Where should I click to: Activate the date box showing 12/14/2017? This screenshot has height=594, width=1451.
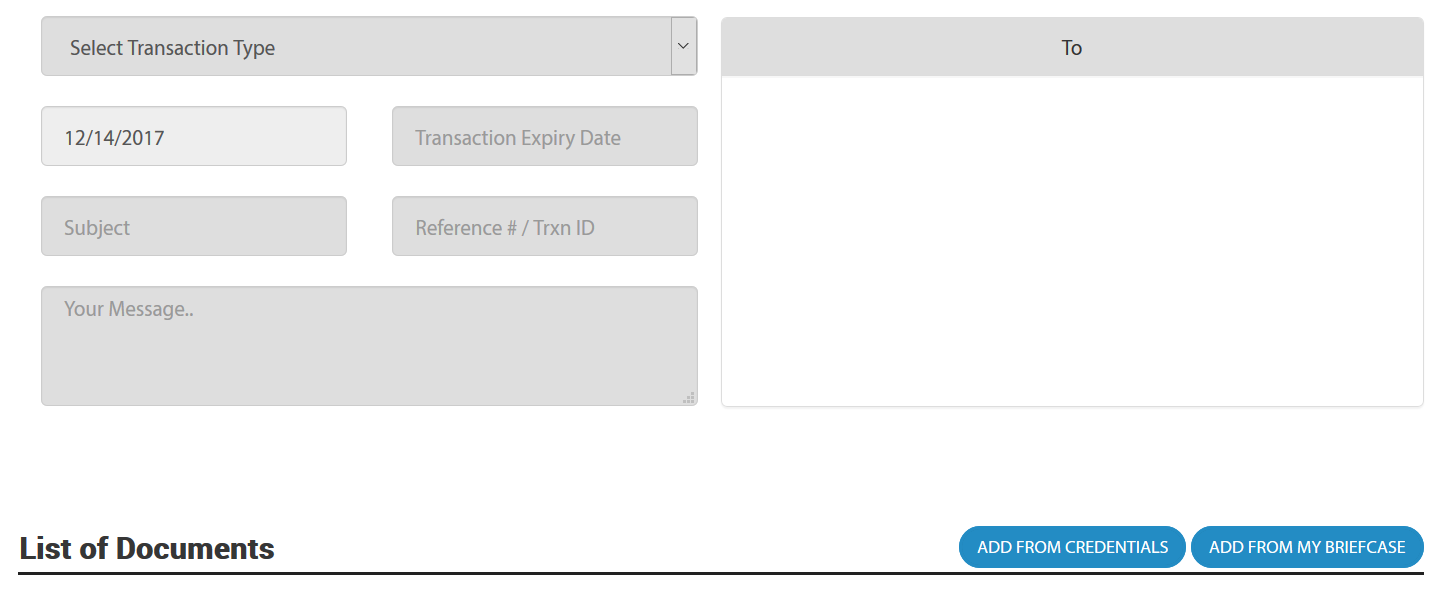click(194, 136)
